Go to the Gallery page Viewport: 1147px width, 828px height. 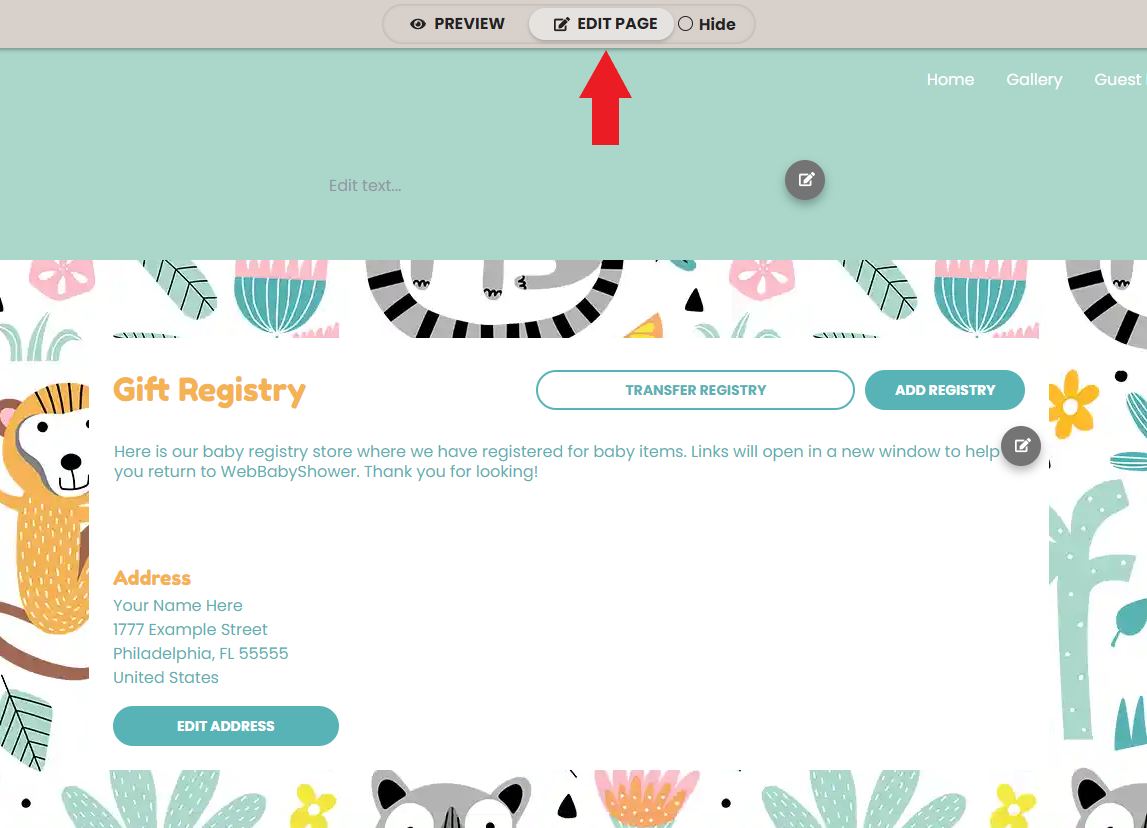pyautogui.click(x=1034, y=79)
